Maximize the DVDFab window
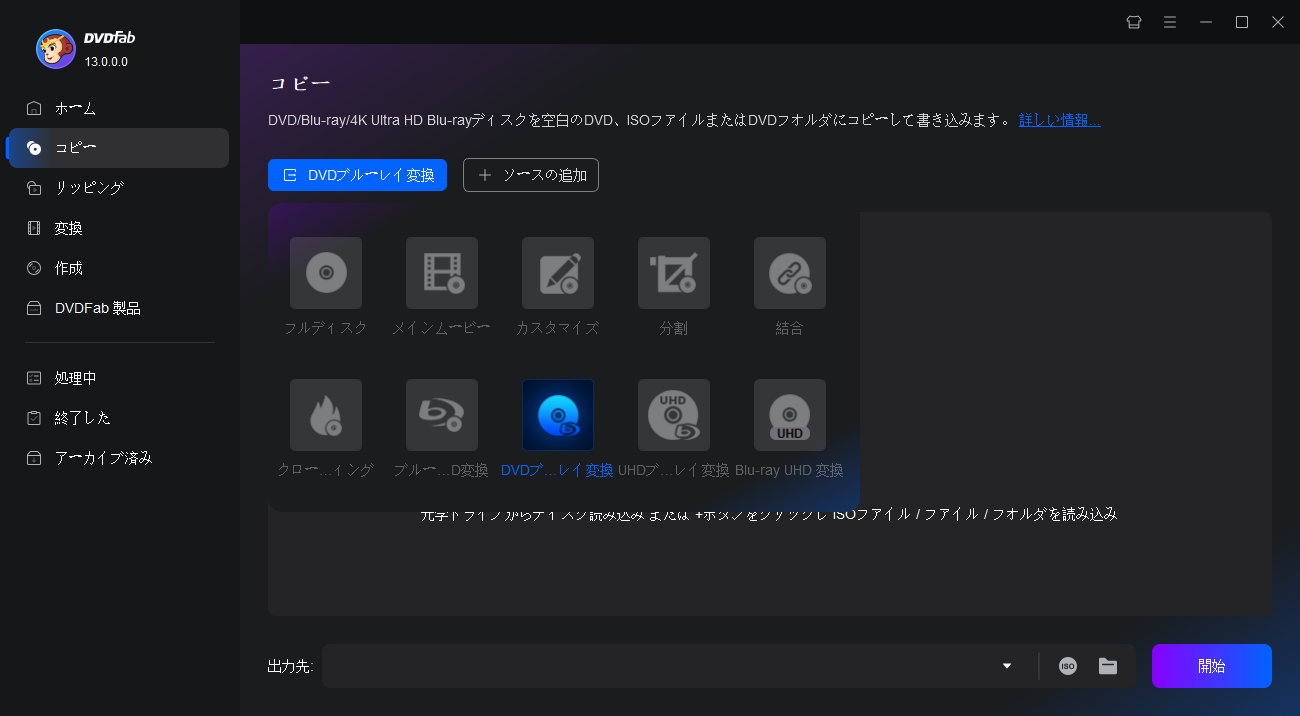Viewport: 1300px width, 716px height. (1242, 22)
